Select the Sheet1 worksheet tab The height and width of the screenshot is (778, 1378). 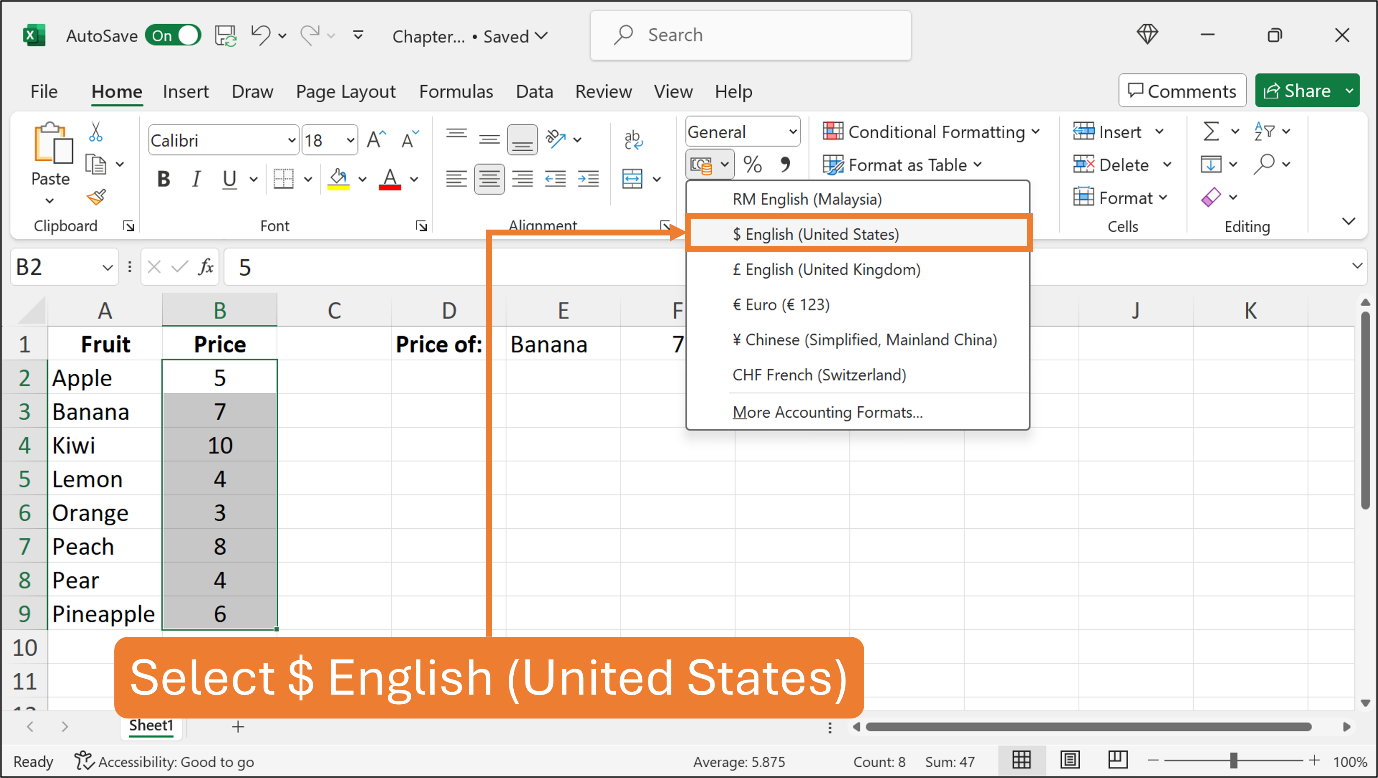pyautogui.click(x=151, y=727)
